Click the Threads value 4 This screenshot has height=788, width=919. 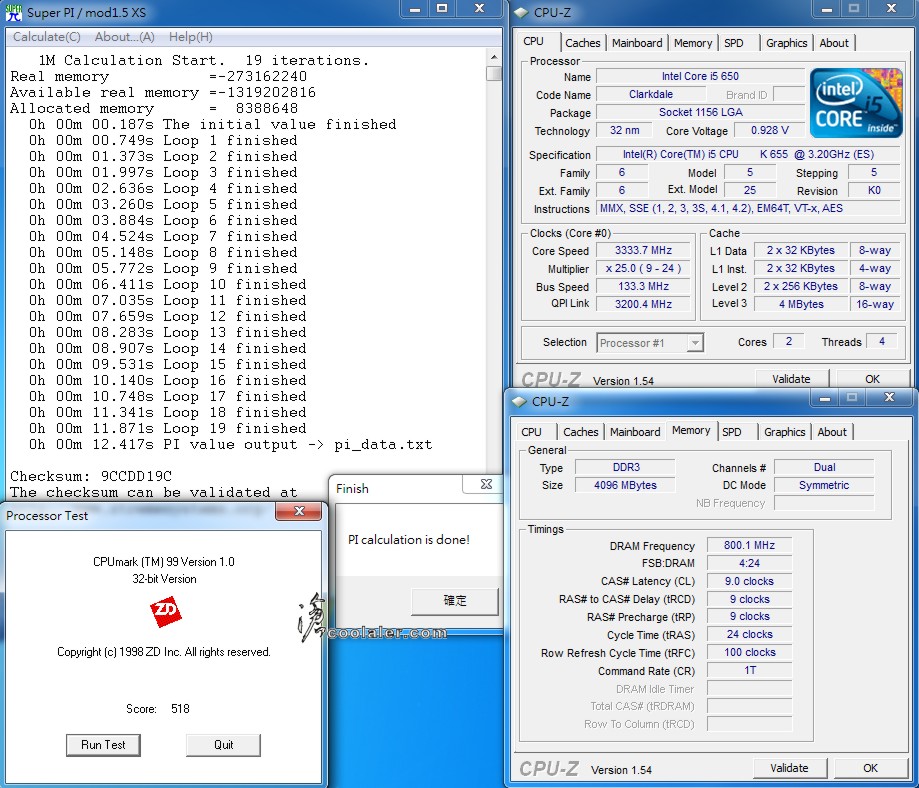pyautogui.click(x=881, y=341)
